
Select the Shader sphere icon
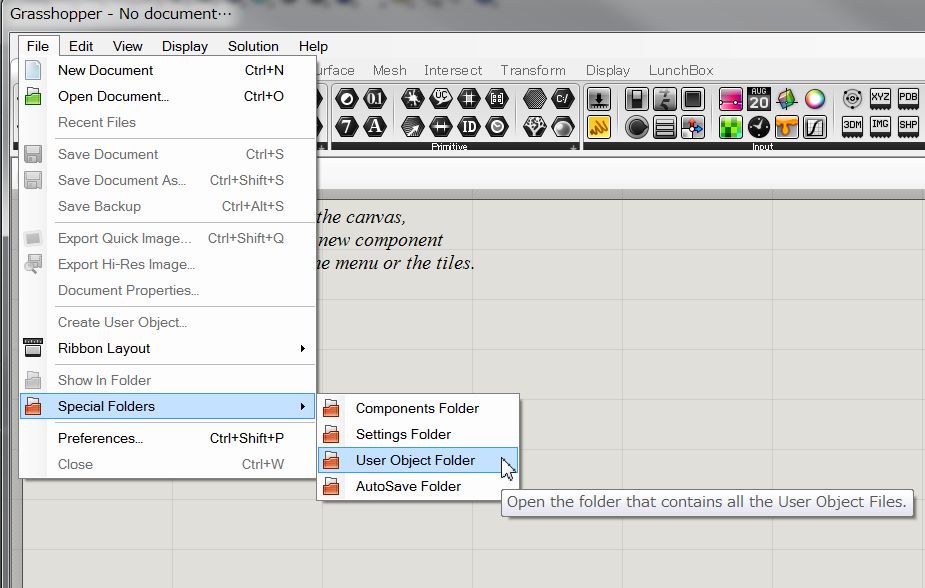click(562, 126)
